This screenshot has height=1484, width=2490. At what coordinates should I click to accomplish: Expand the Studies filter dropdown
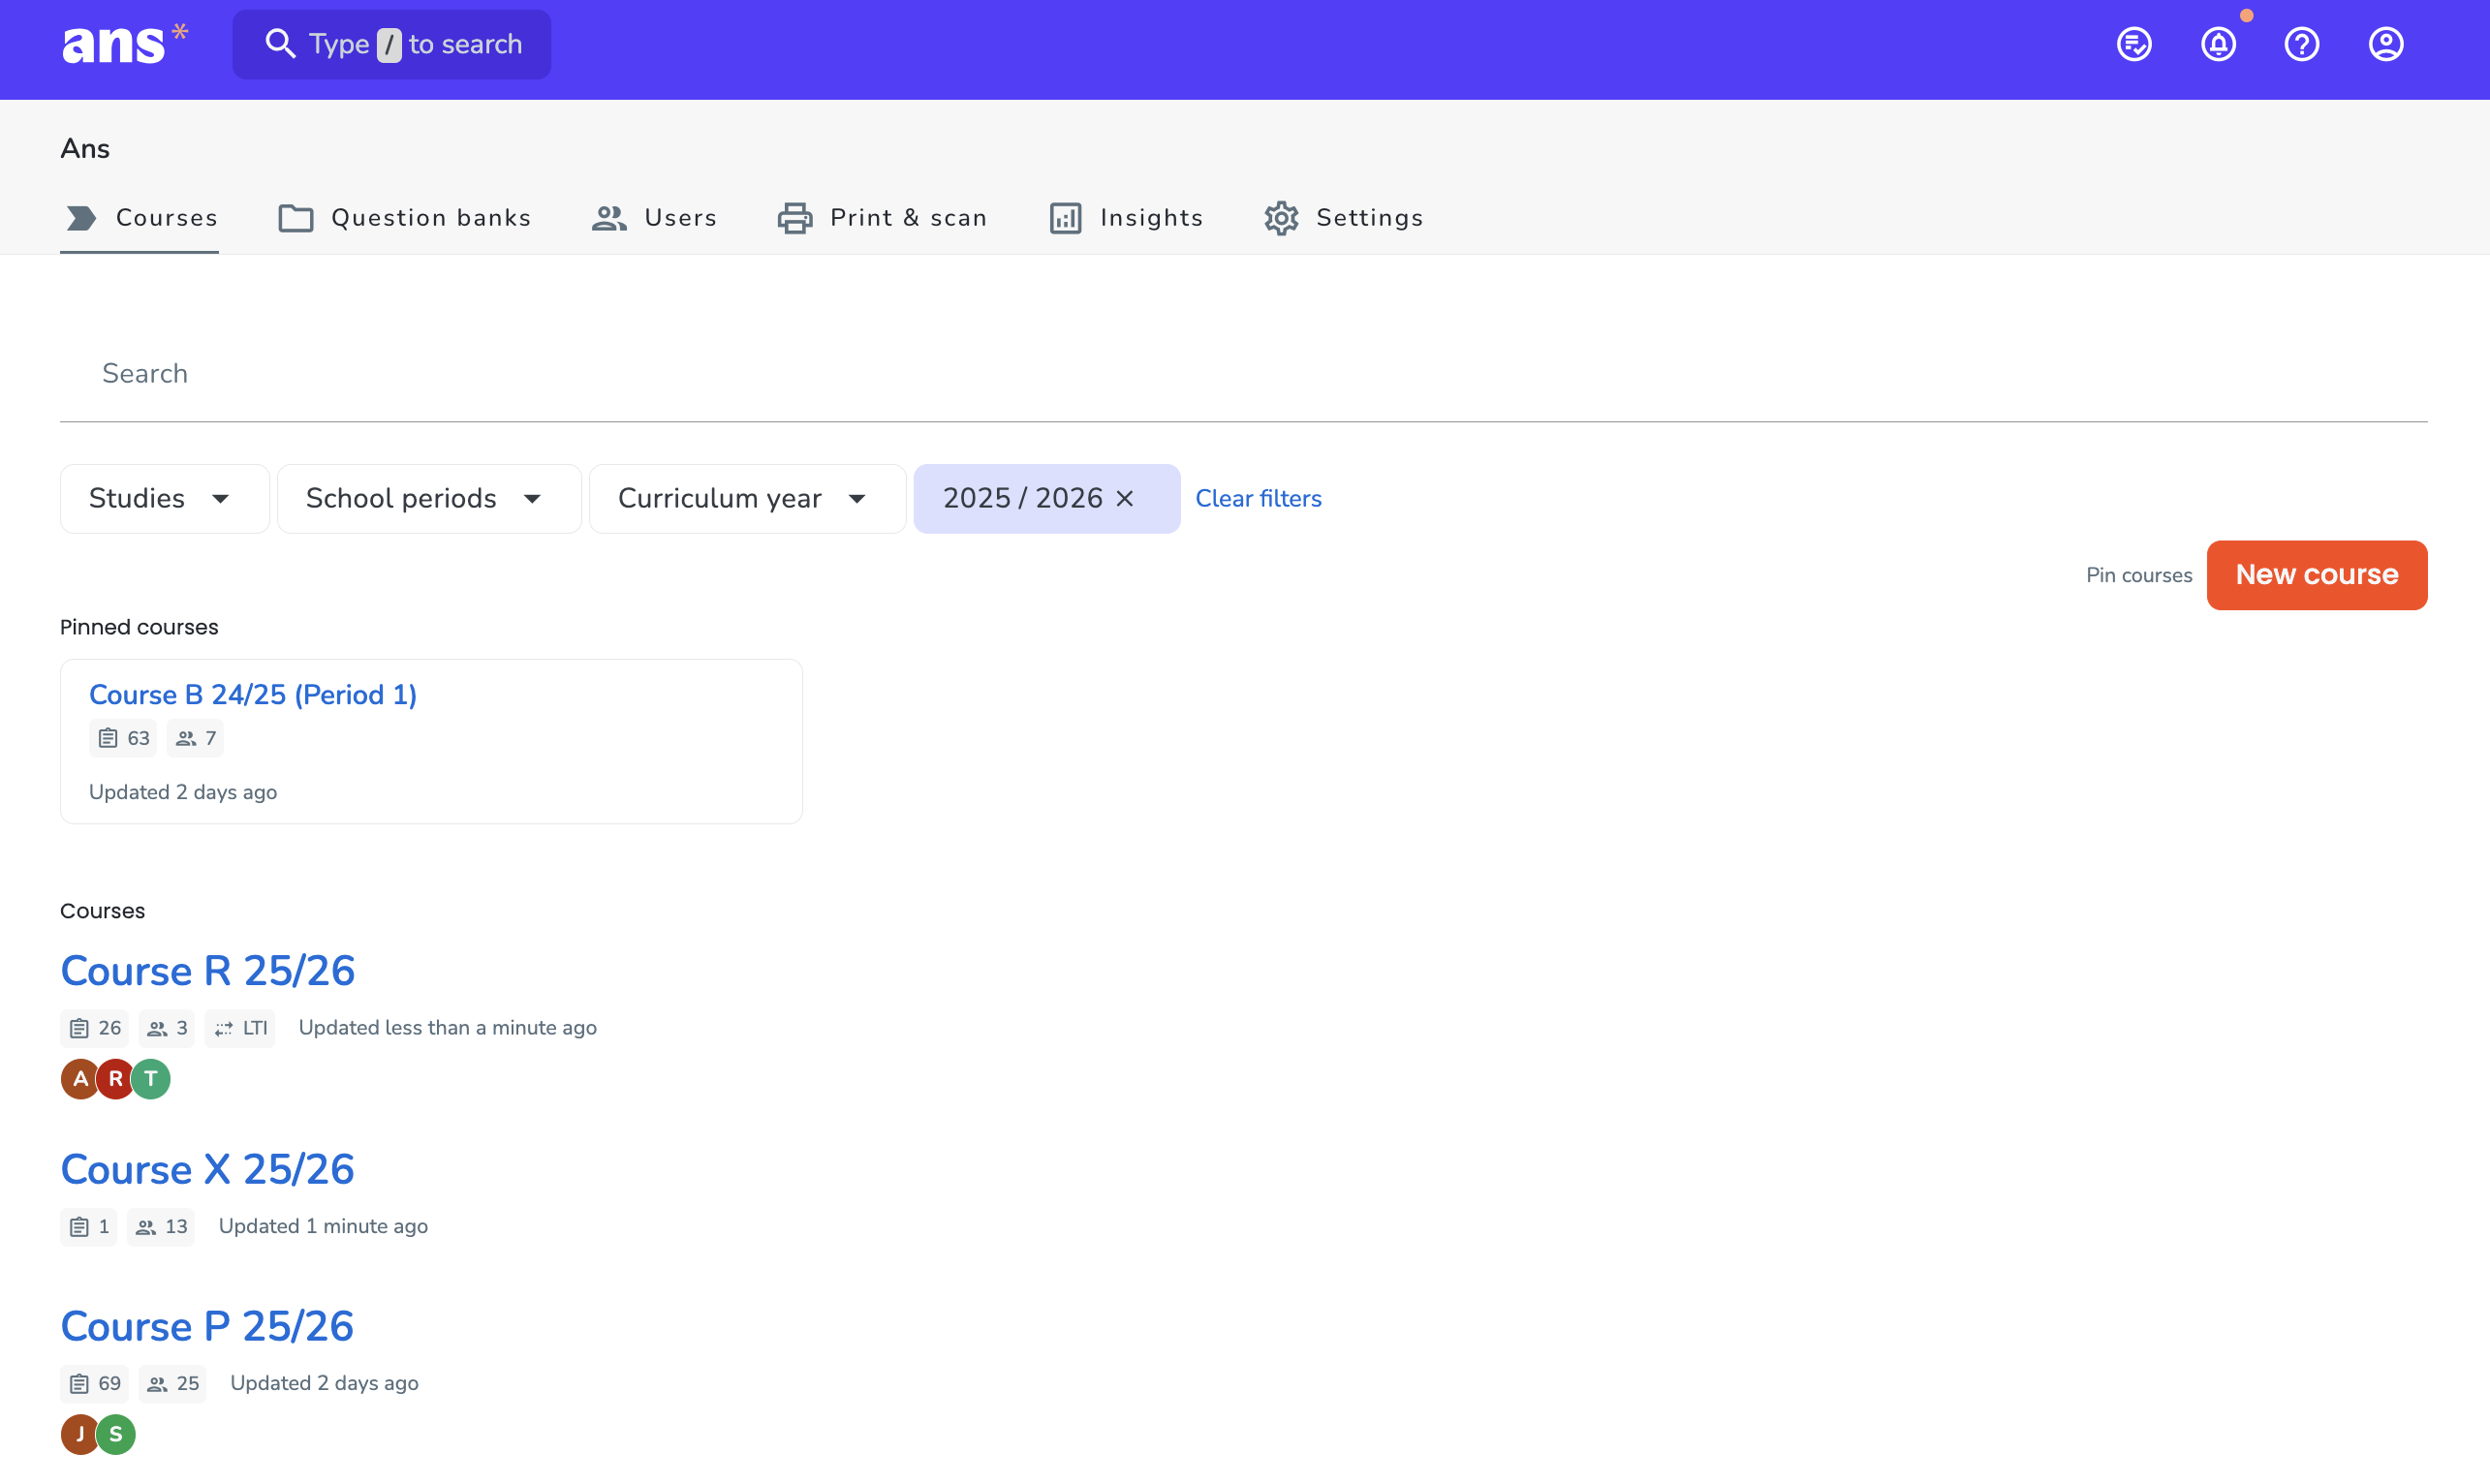(165, 498)
